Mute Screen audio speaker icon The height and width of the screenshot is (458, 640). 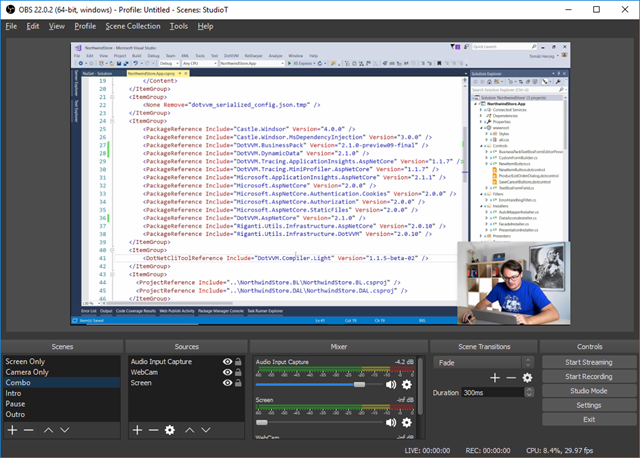point(391,422)
